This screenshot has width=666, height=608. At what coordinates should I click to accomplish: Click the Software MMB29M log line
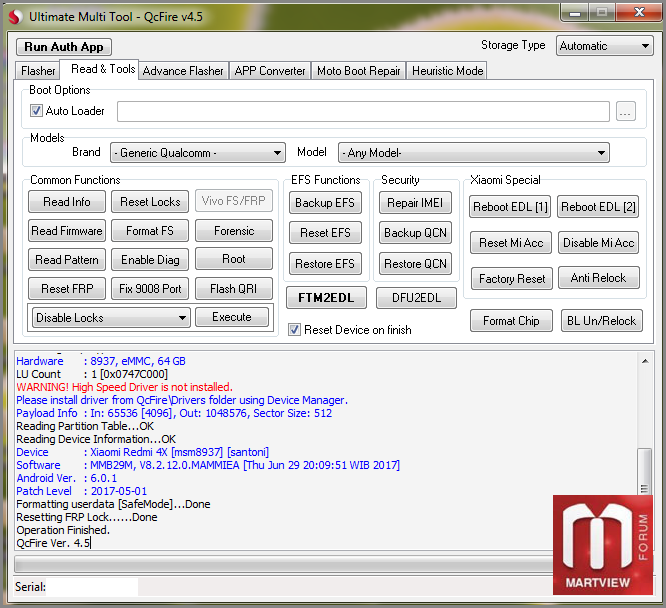click(208, 465)
